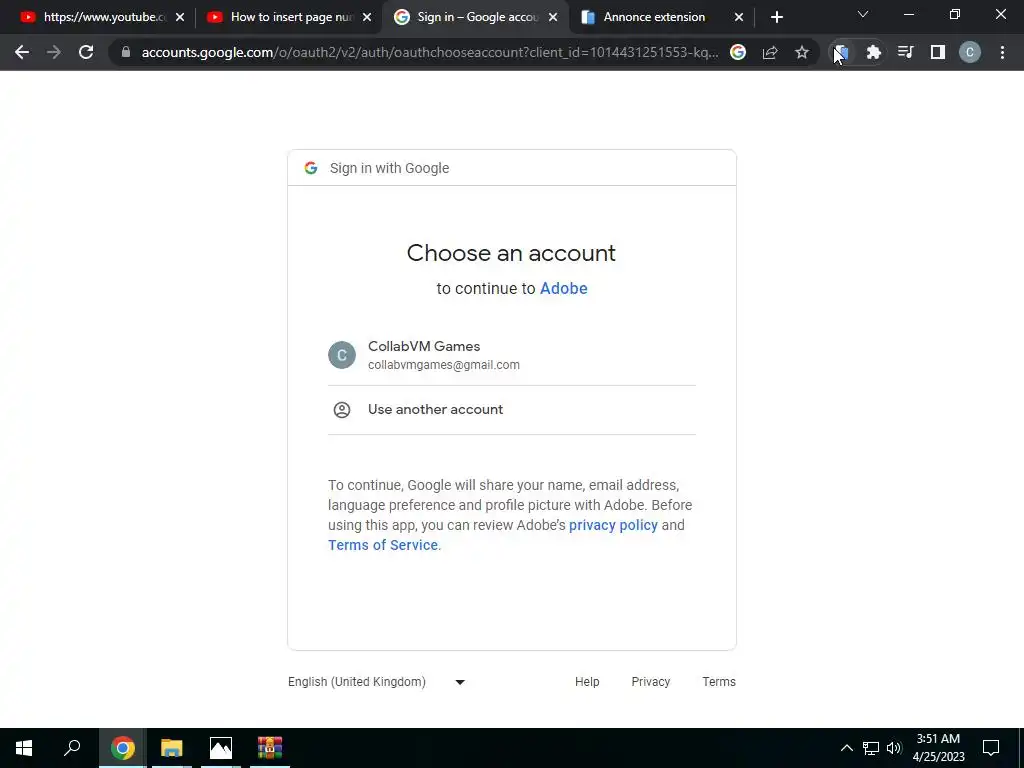Open the Terms of Service link
Viewport: 1024px width, 768px height.
pyautogui.click(x=383, y=545)
